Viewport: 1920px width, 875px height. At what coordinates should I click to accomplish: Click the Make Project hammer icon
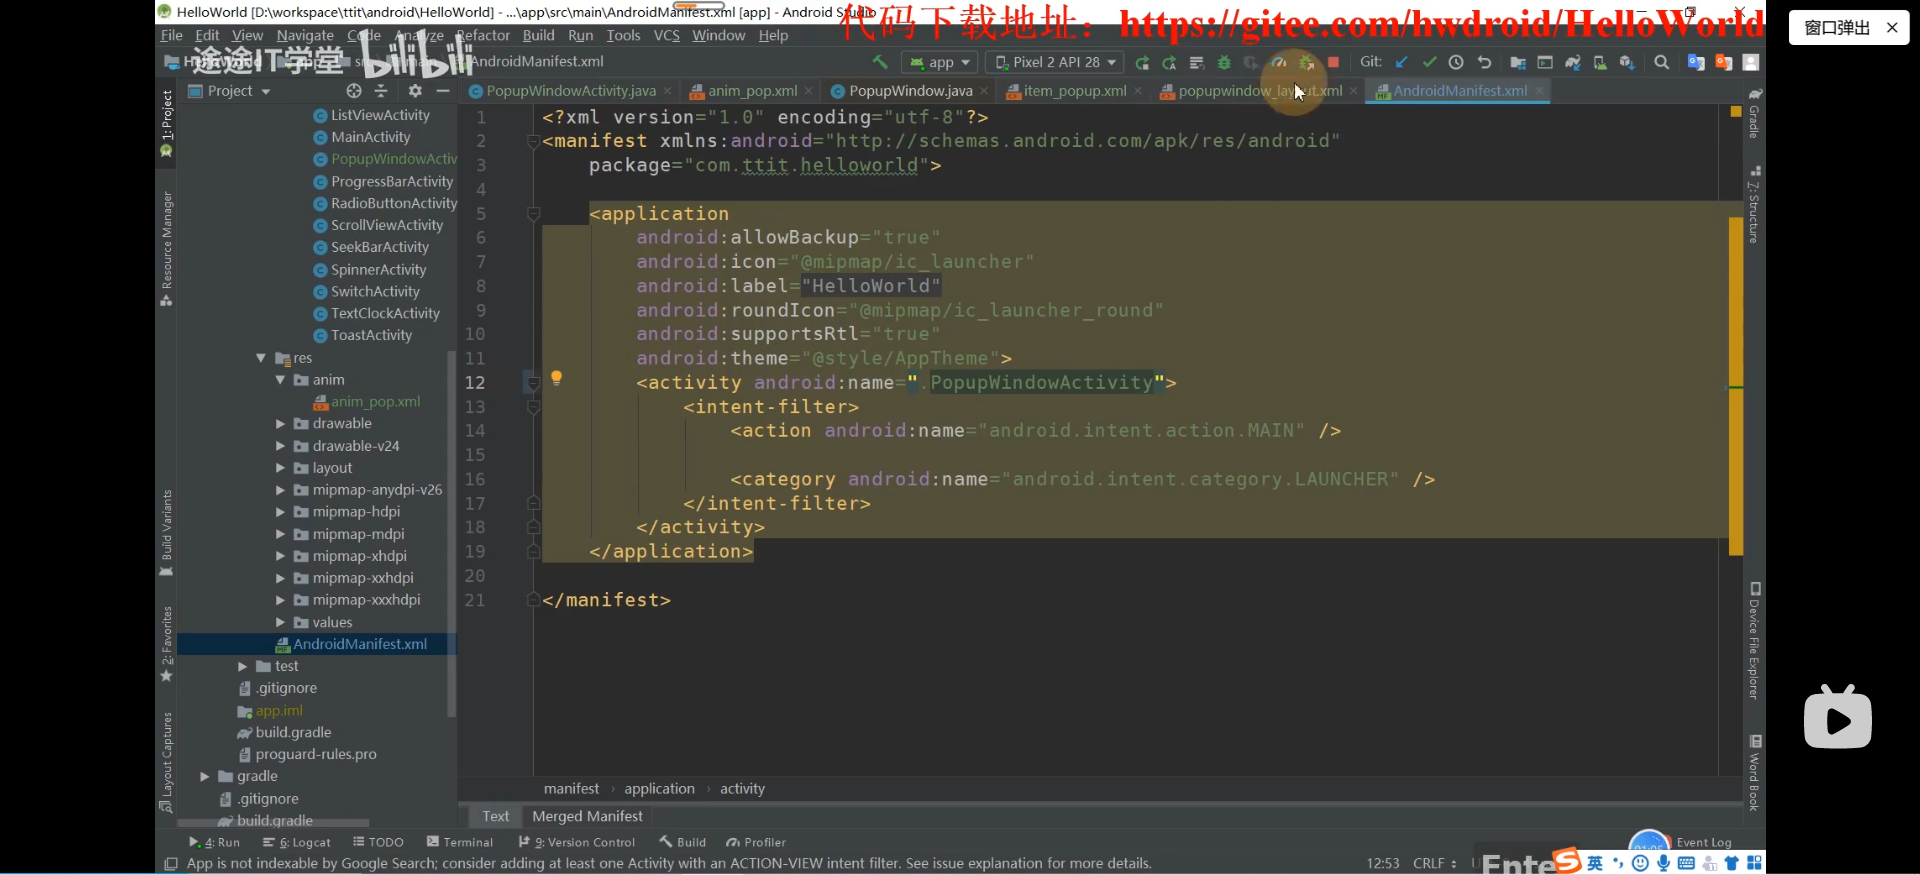[880, 62]
